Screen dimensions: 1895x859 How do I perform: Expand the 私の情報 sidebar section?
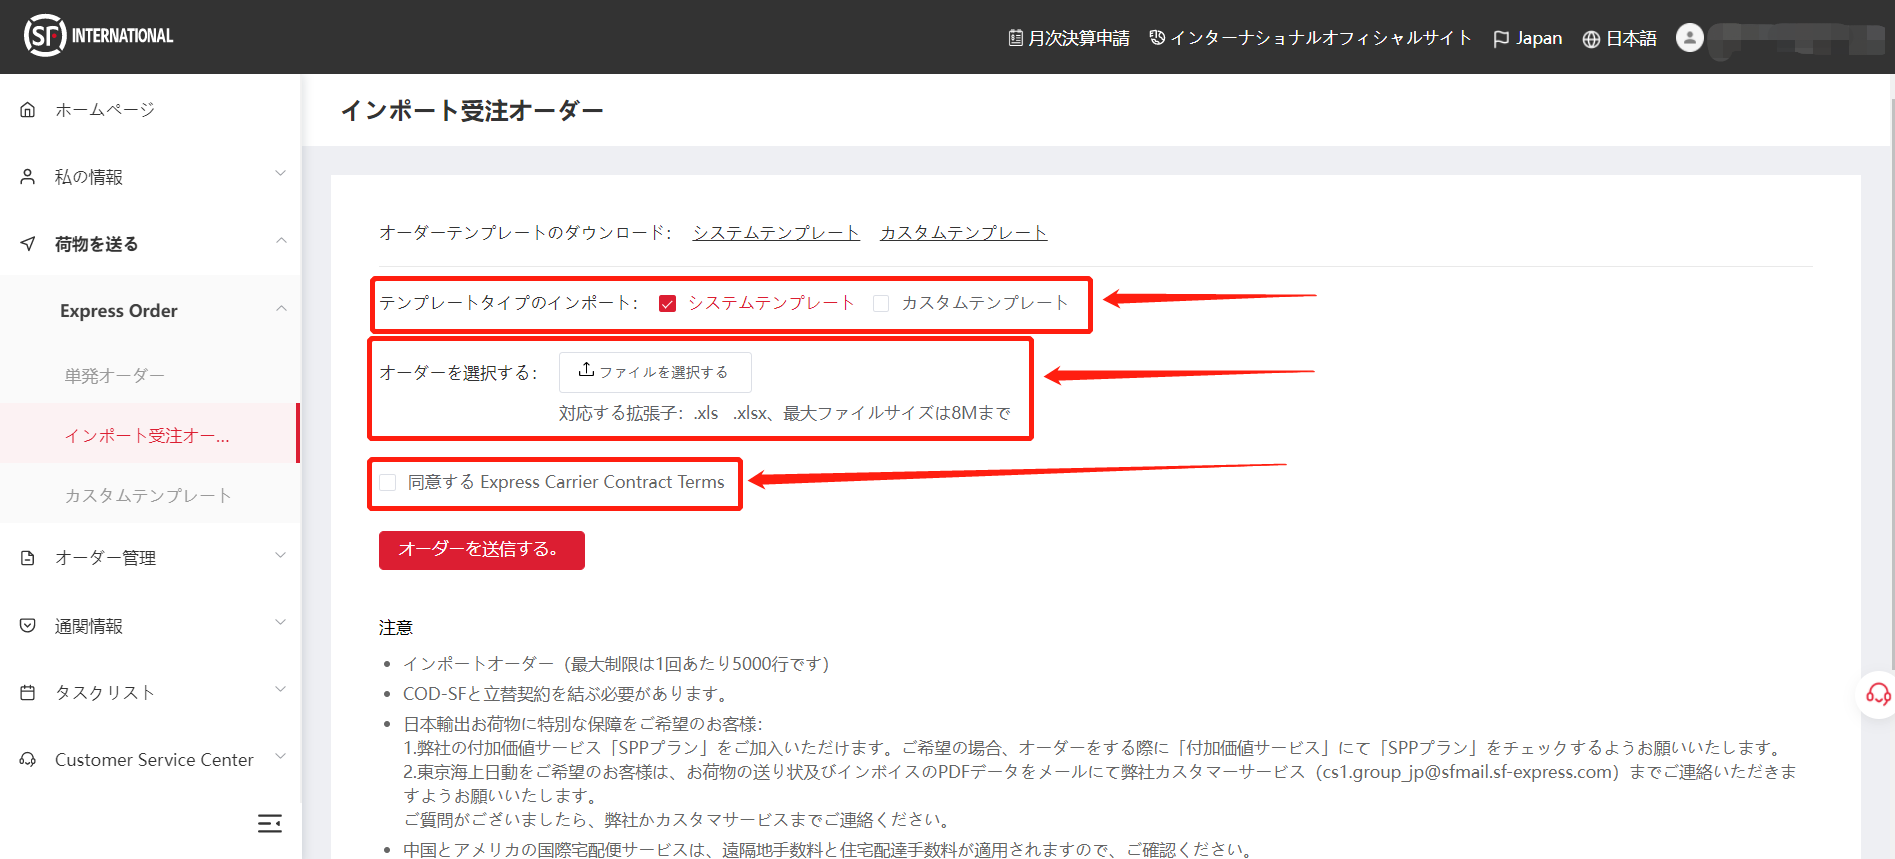pyautogui.click(x=150, y=177)
